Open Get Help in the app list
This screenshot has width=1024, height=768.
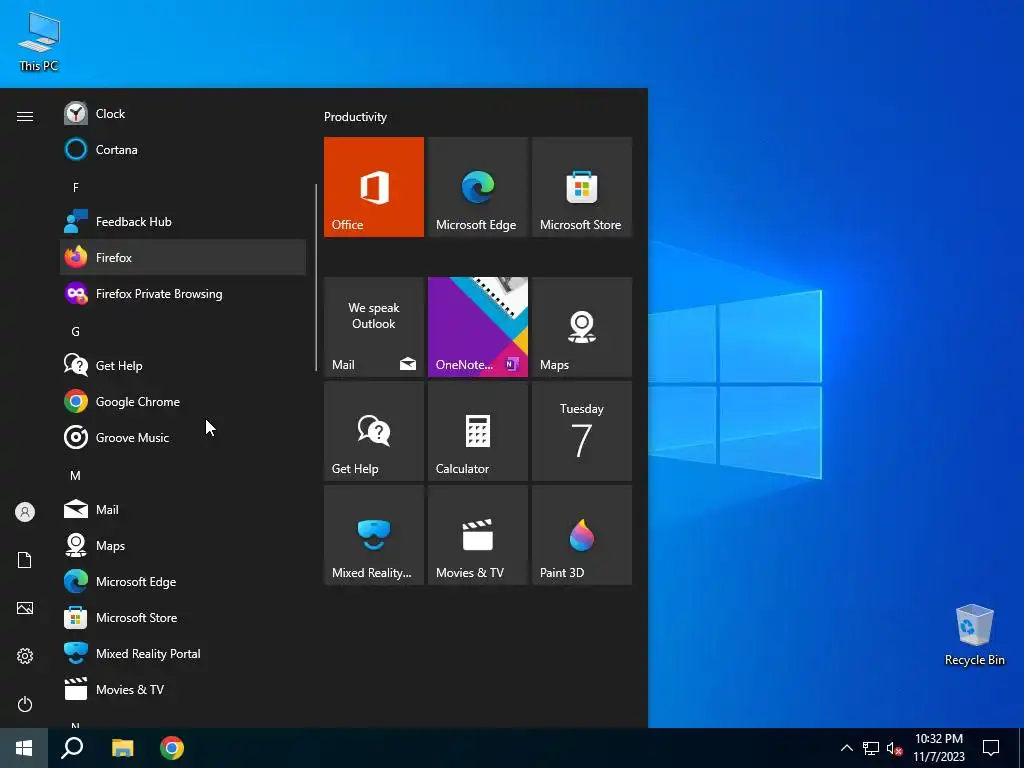point(183,366)
